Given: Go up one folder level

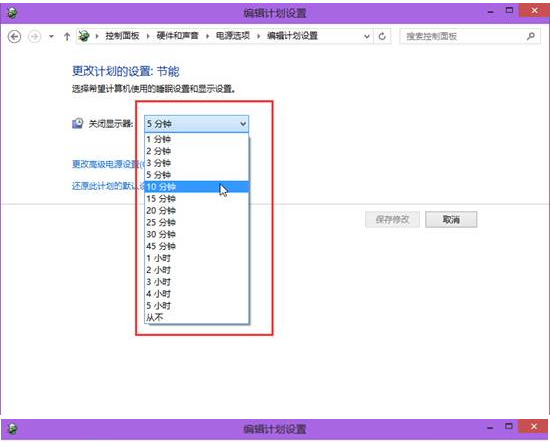Looking at the screenshot, I should click(x=67, y=36).
